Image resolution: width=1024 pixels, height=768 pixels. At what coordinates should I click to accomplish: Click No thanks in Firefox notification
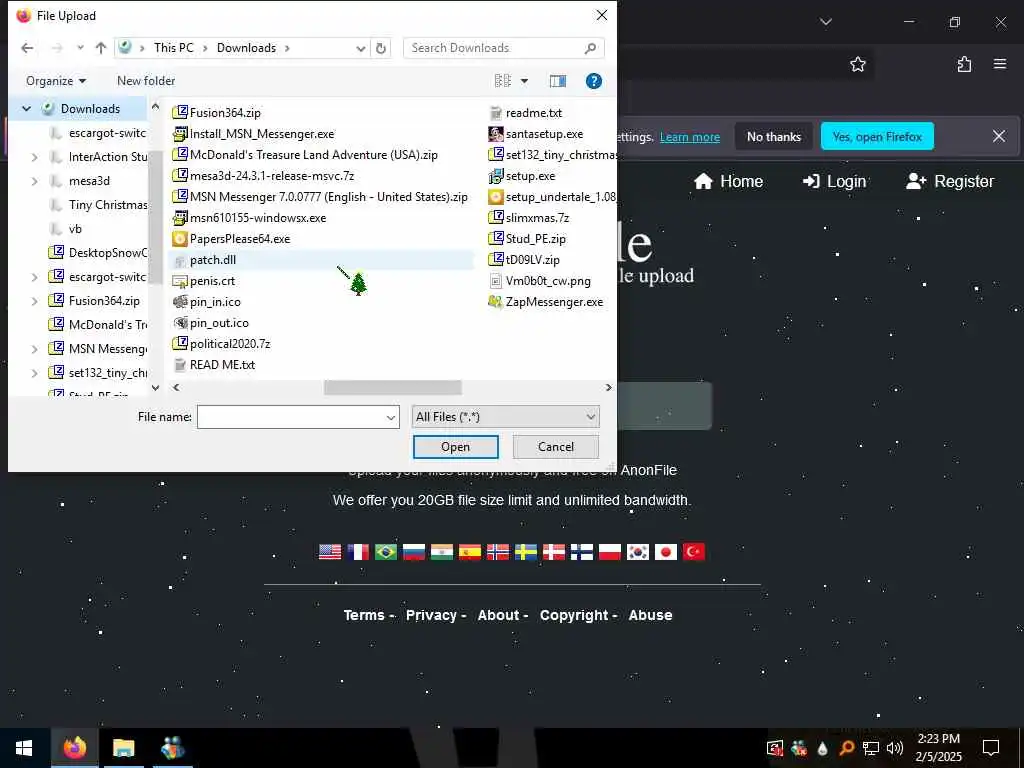pos(774,136)
